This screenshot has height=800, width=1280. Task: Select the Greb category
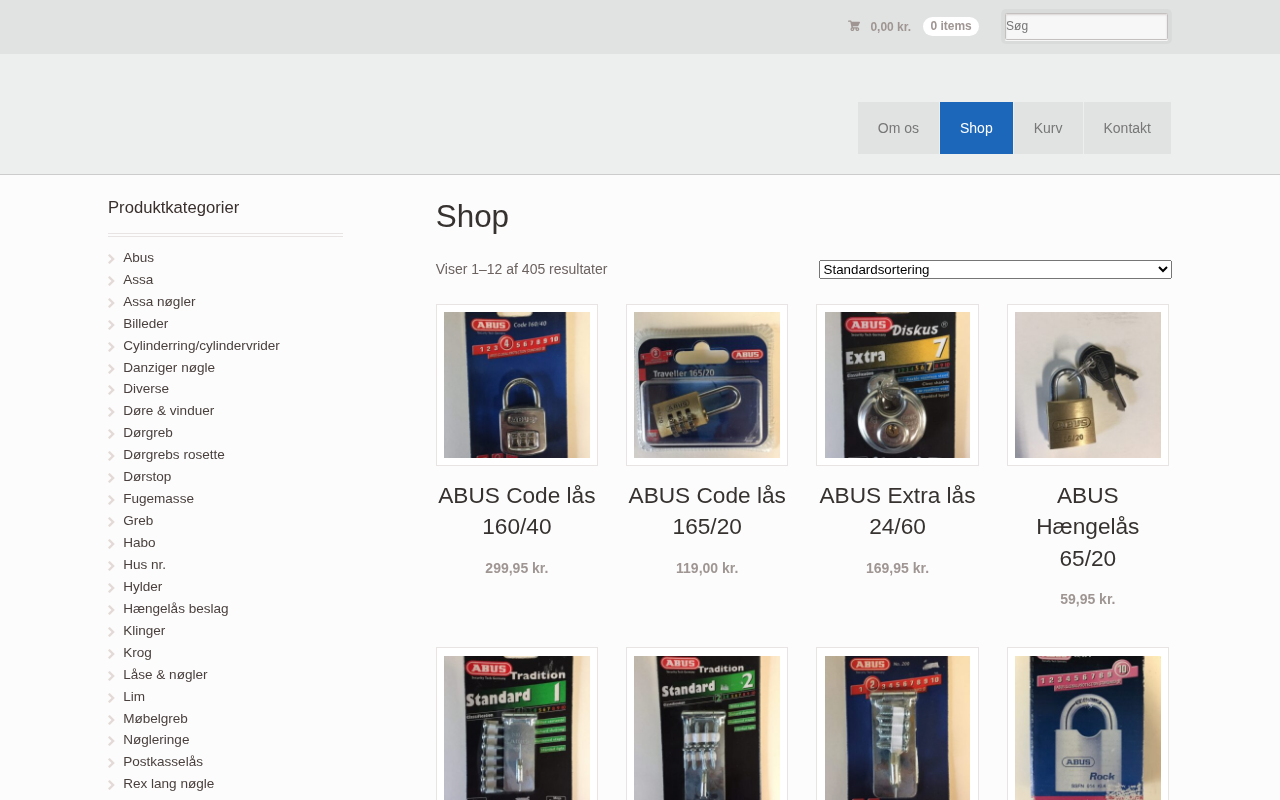click(138, 521)
